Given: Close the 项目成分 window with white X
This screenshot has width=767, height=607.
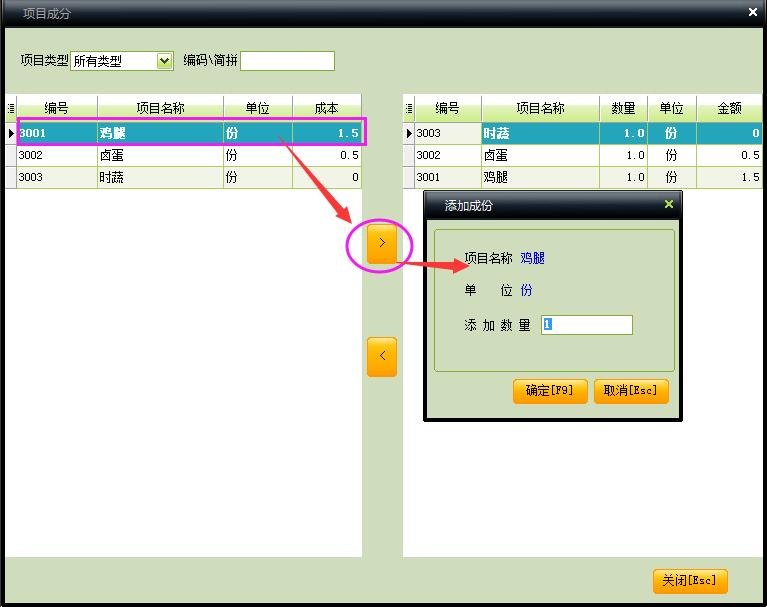Looking at the screenshot, I should pos(753,12).
